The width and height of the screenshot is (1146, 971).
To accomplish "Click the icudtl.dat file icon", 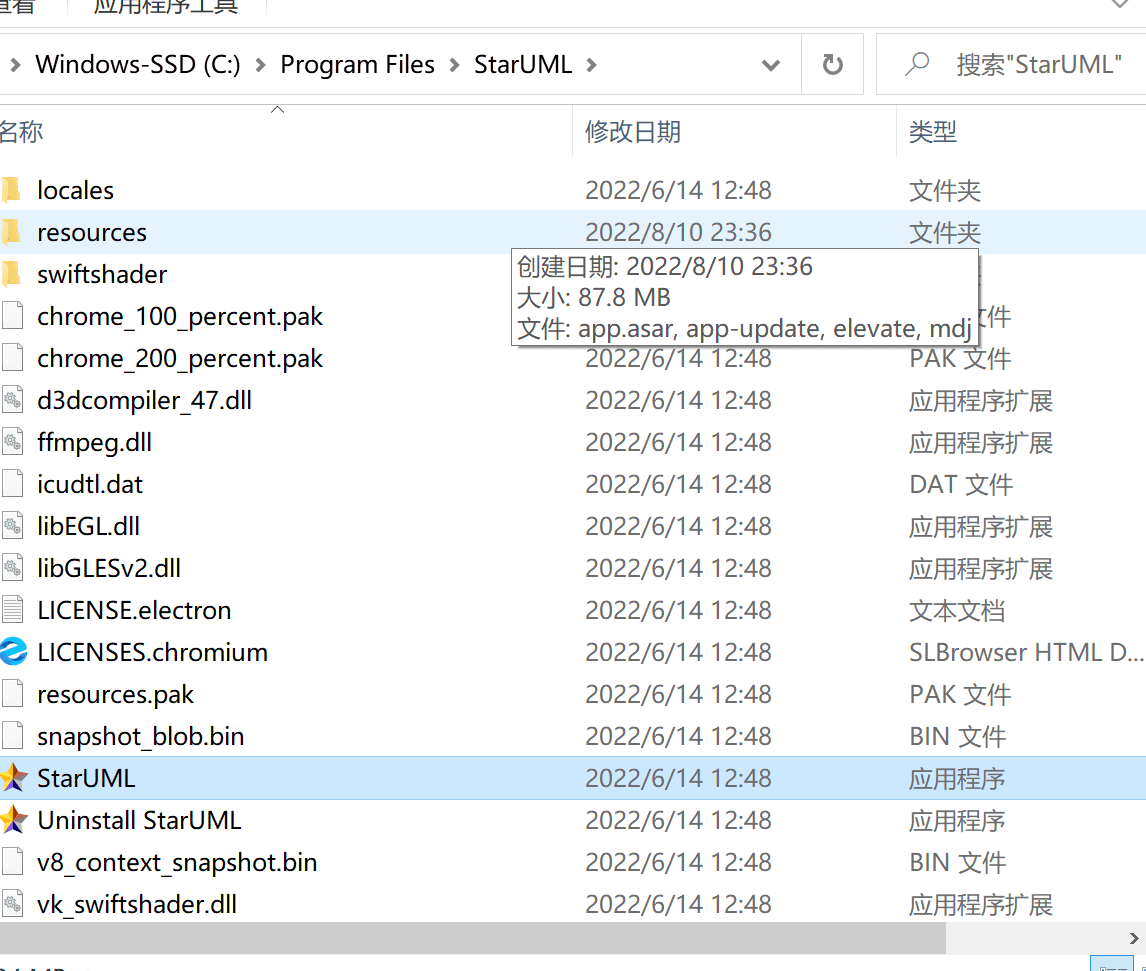I will (12, 484).
